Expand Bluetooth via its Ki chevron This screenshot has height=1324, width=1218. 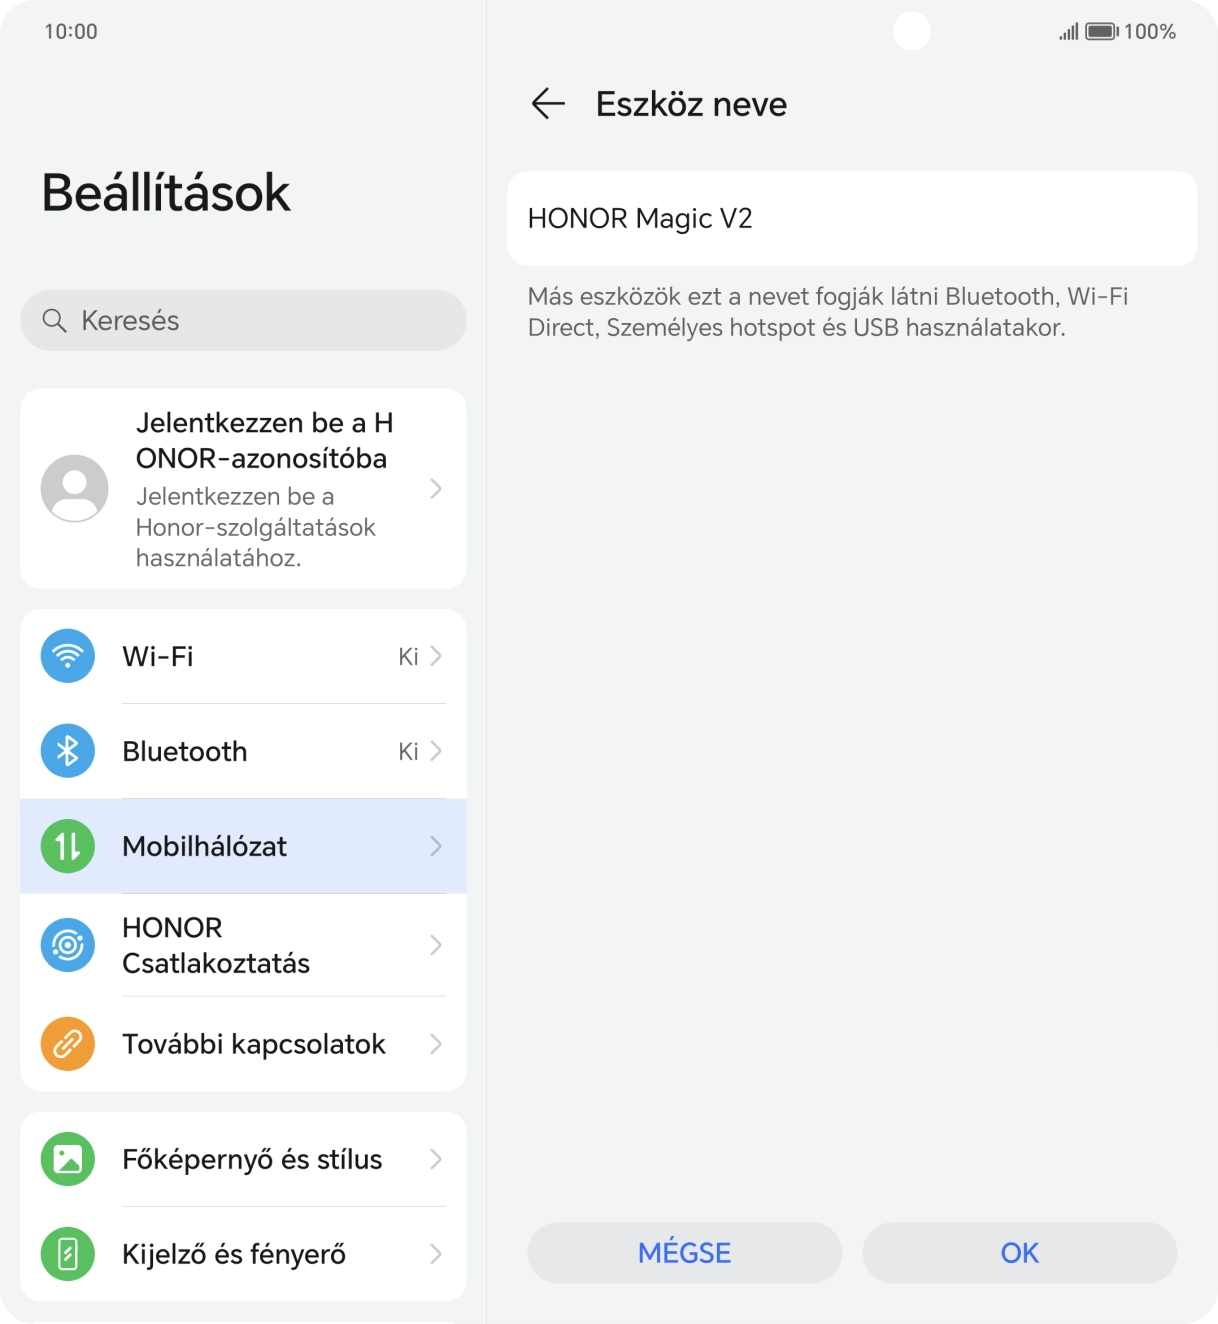(436, 751)
